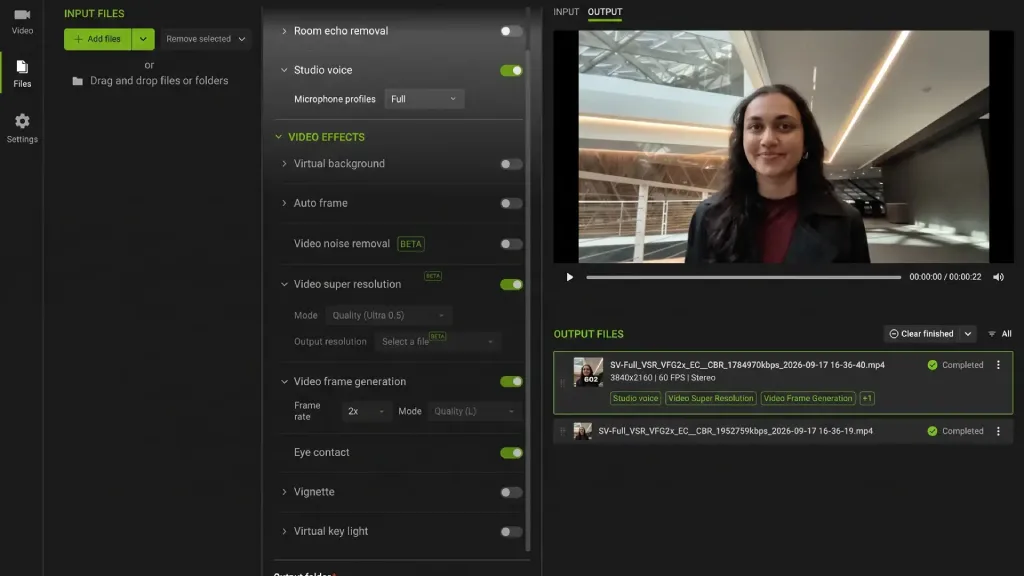Grab the drag handle of the 16-36-19.mp4 row
Viewport: 1024px width, 576px height.
[x=562, y=431]
